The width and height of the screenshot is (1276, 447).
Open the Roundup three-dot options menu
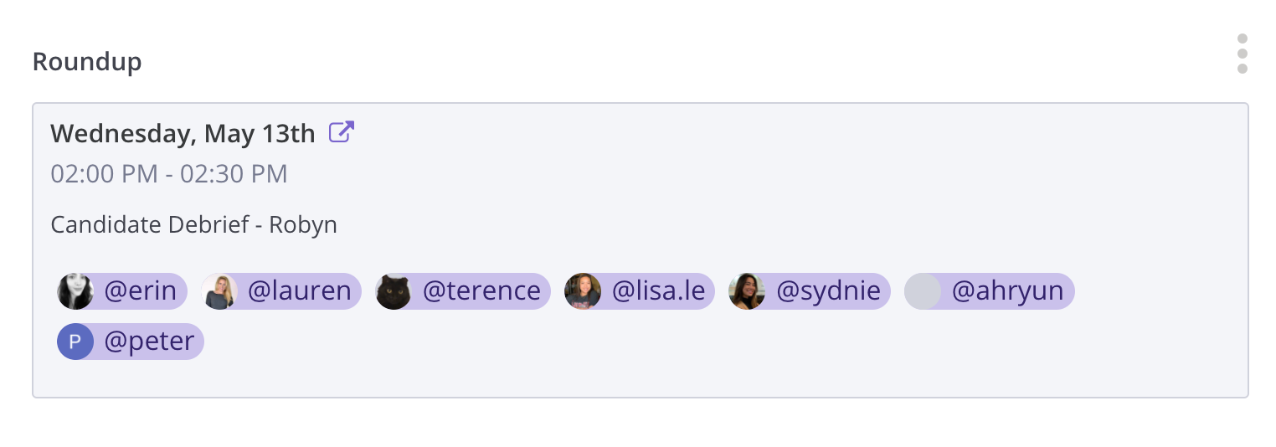[1242, 54]
